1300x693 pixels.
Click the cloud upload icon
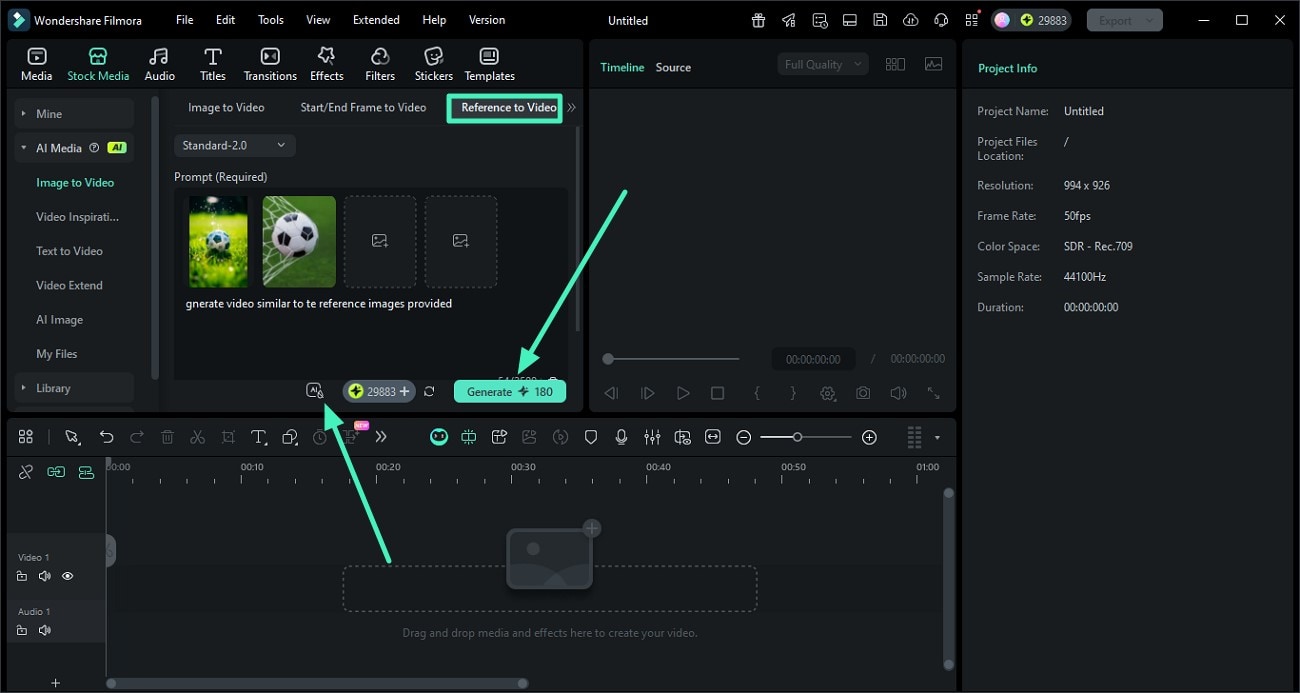pyautogui.click(x=910, y=20)
